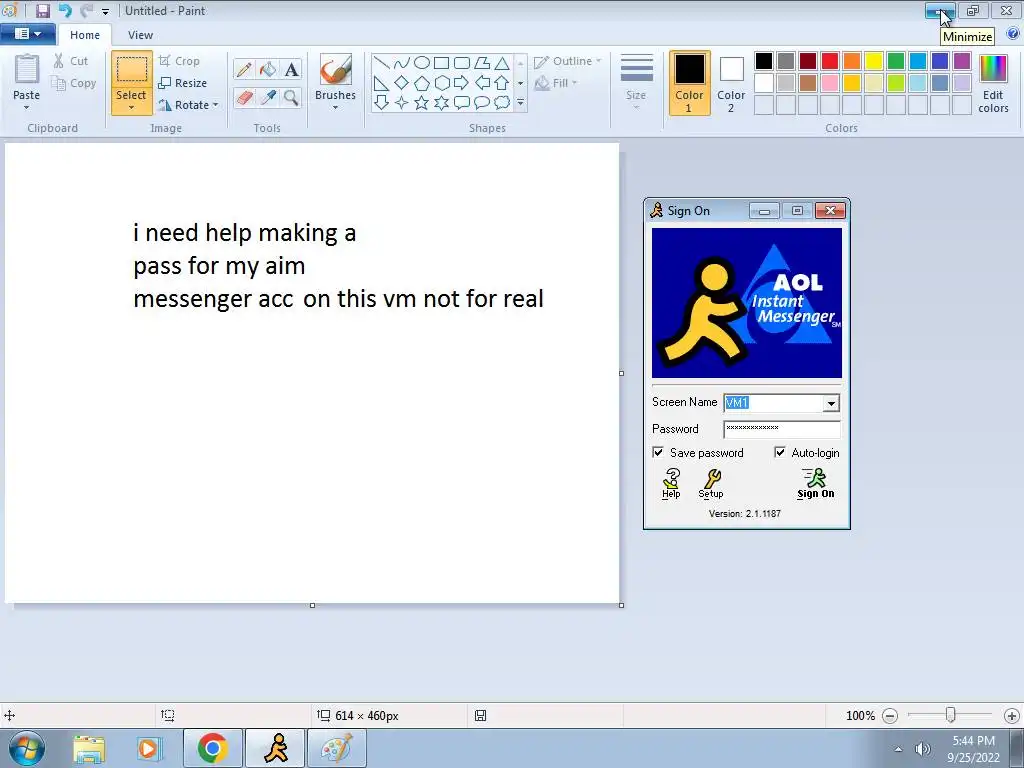The image size is (1024, 768).
Task: Switch to the View ribbon tab
Action: (x=140, y=35)
